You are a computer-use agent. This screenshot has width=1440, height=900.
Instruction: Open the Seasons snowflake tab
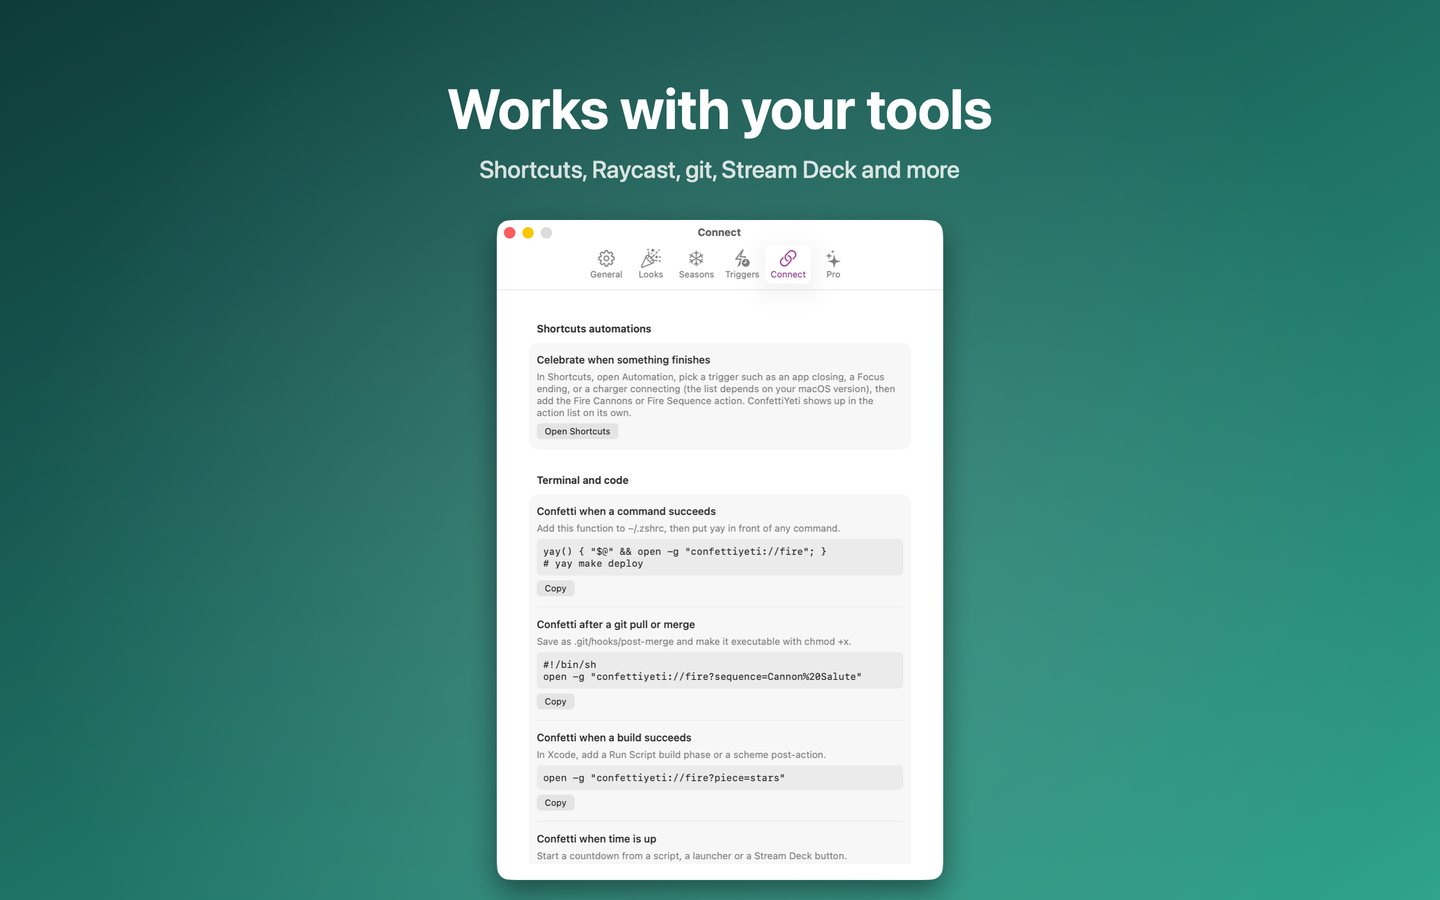[696, 264]
